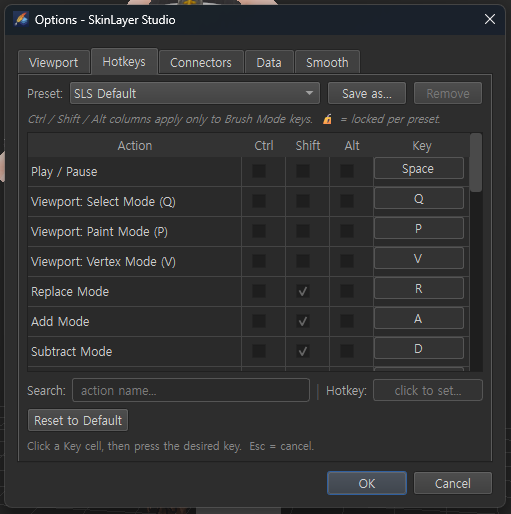
Task: Click the Search action name field
Action: tap(191, 390)
